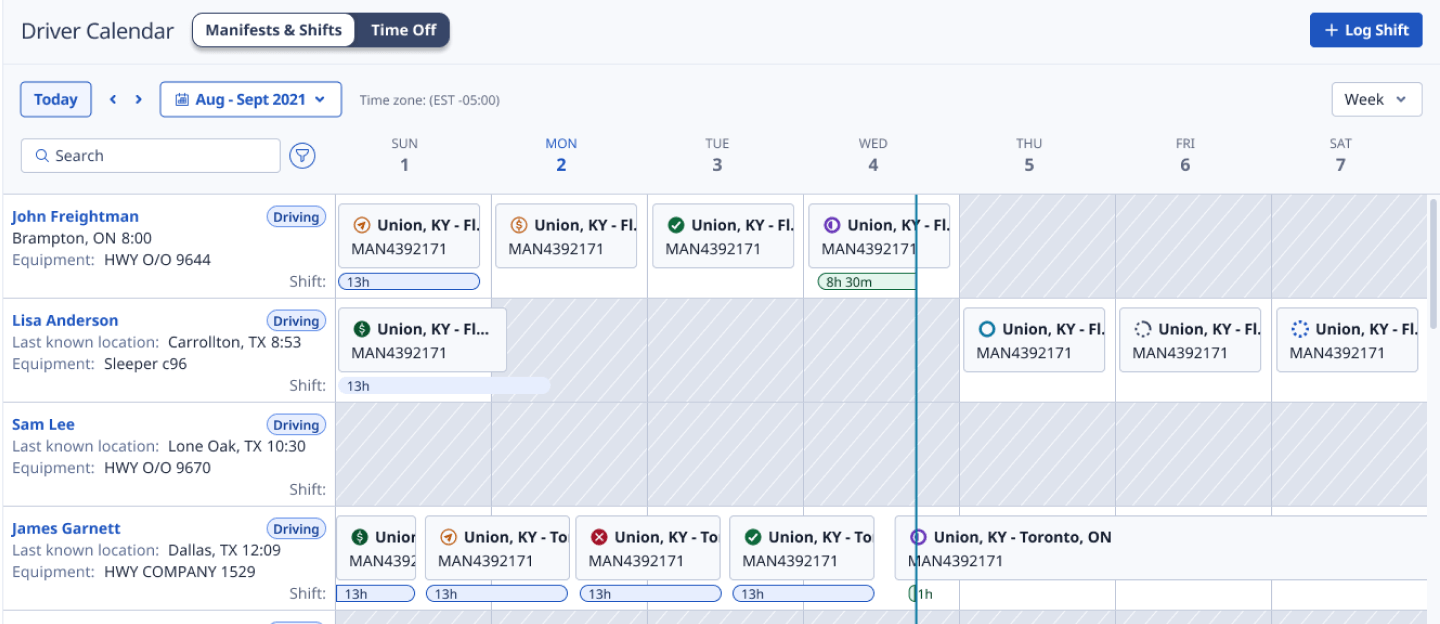Toggle the Driving status badge for Sam Lee
This screenshot has height=624, width=1440.
[x=296, y=424]
